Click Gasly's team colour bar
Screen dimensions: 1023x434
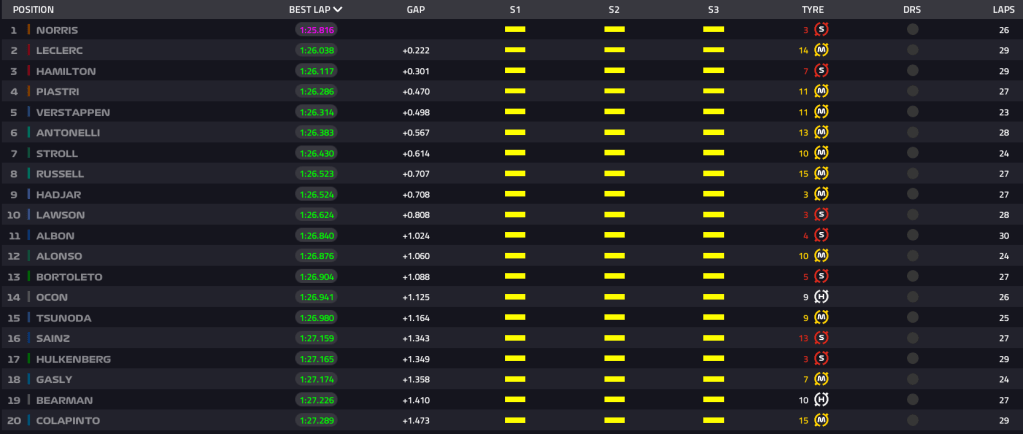pyautogui.click(x=29, y=379)
